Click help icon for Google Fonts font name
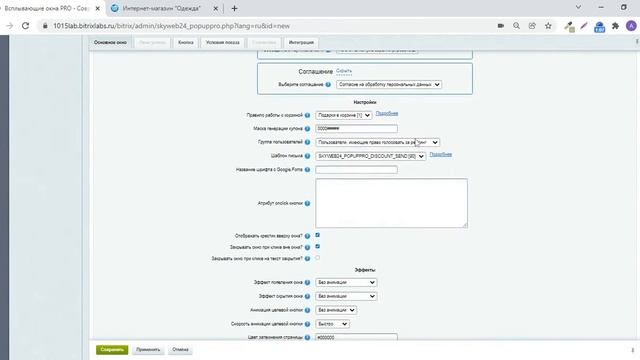The height and width of the screenshot is (360, 640). (x=307, y=169)
